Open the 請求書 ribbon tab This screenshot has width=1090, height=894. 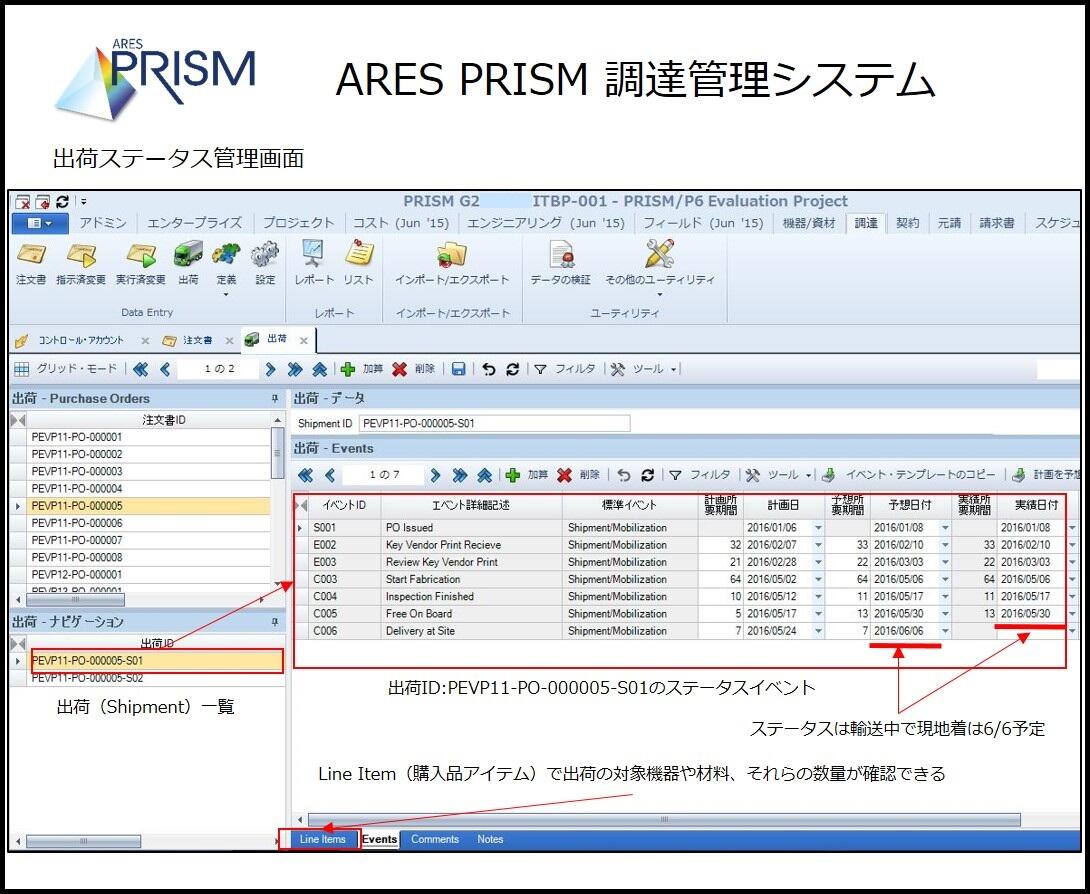point(997,223)
